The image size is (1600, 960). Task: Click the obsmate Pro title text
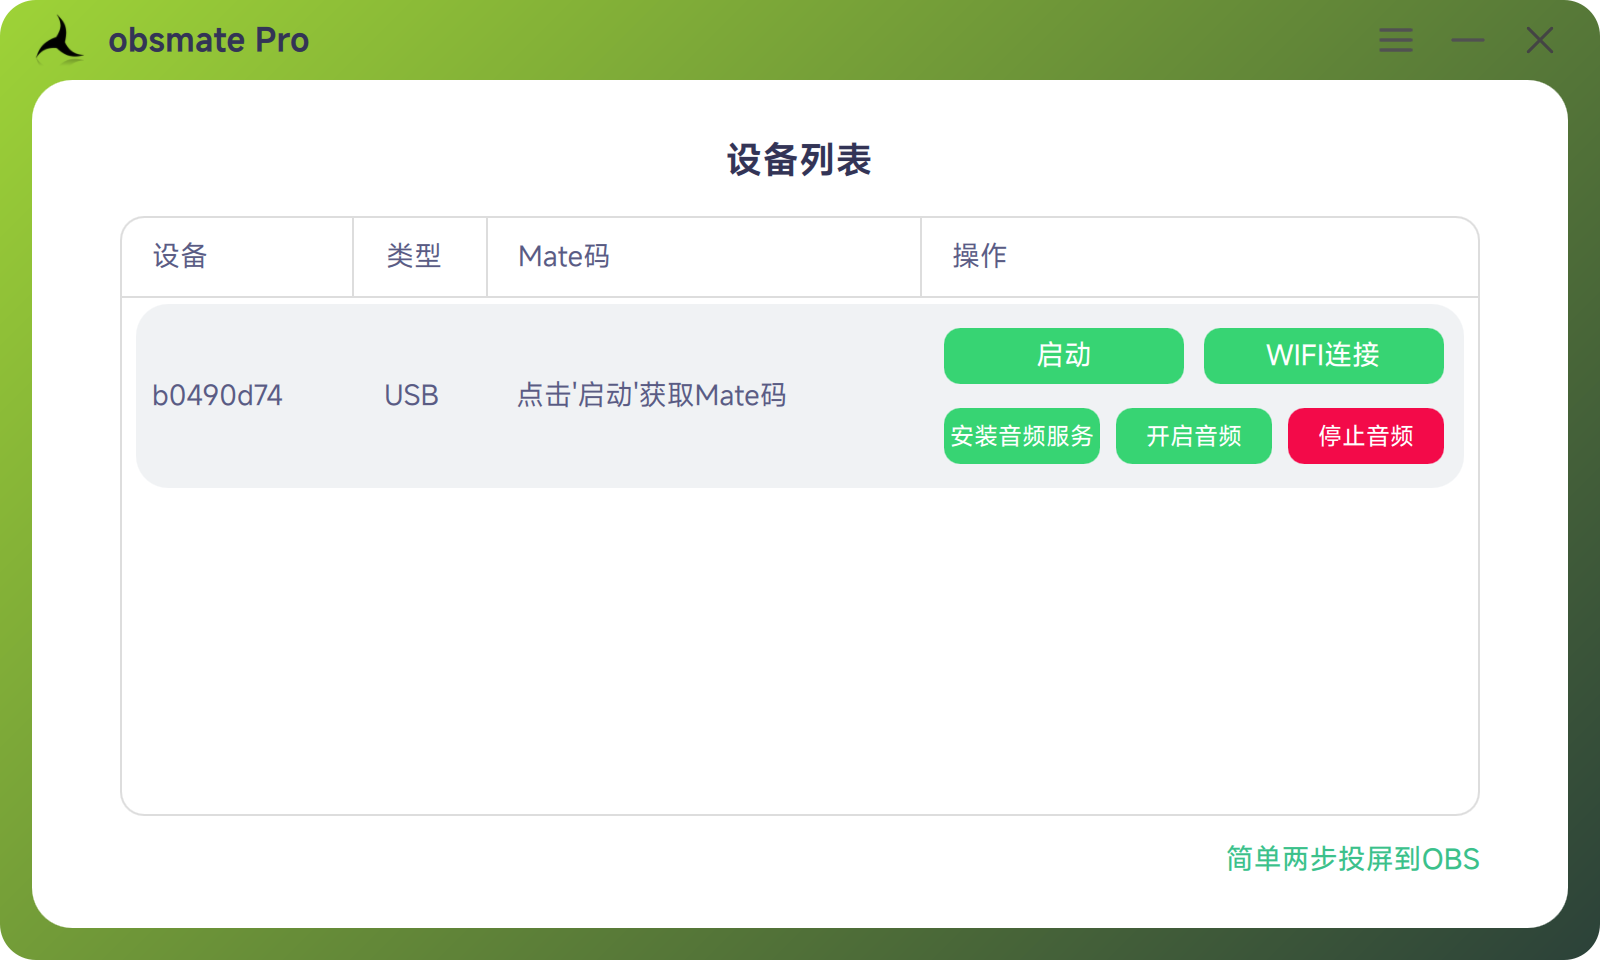tap(208, 40)
